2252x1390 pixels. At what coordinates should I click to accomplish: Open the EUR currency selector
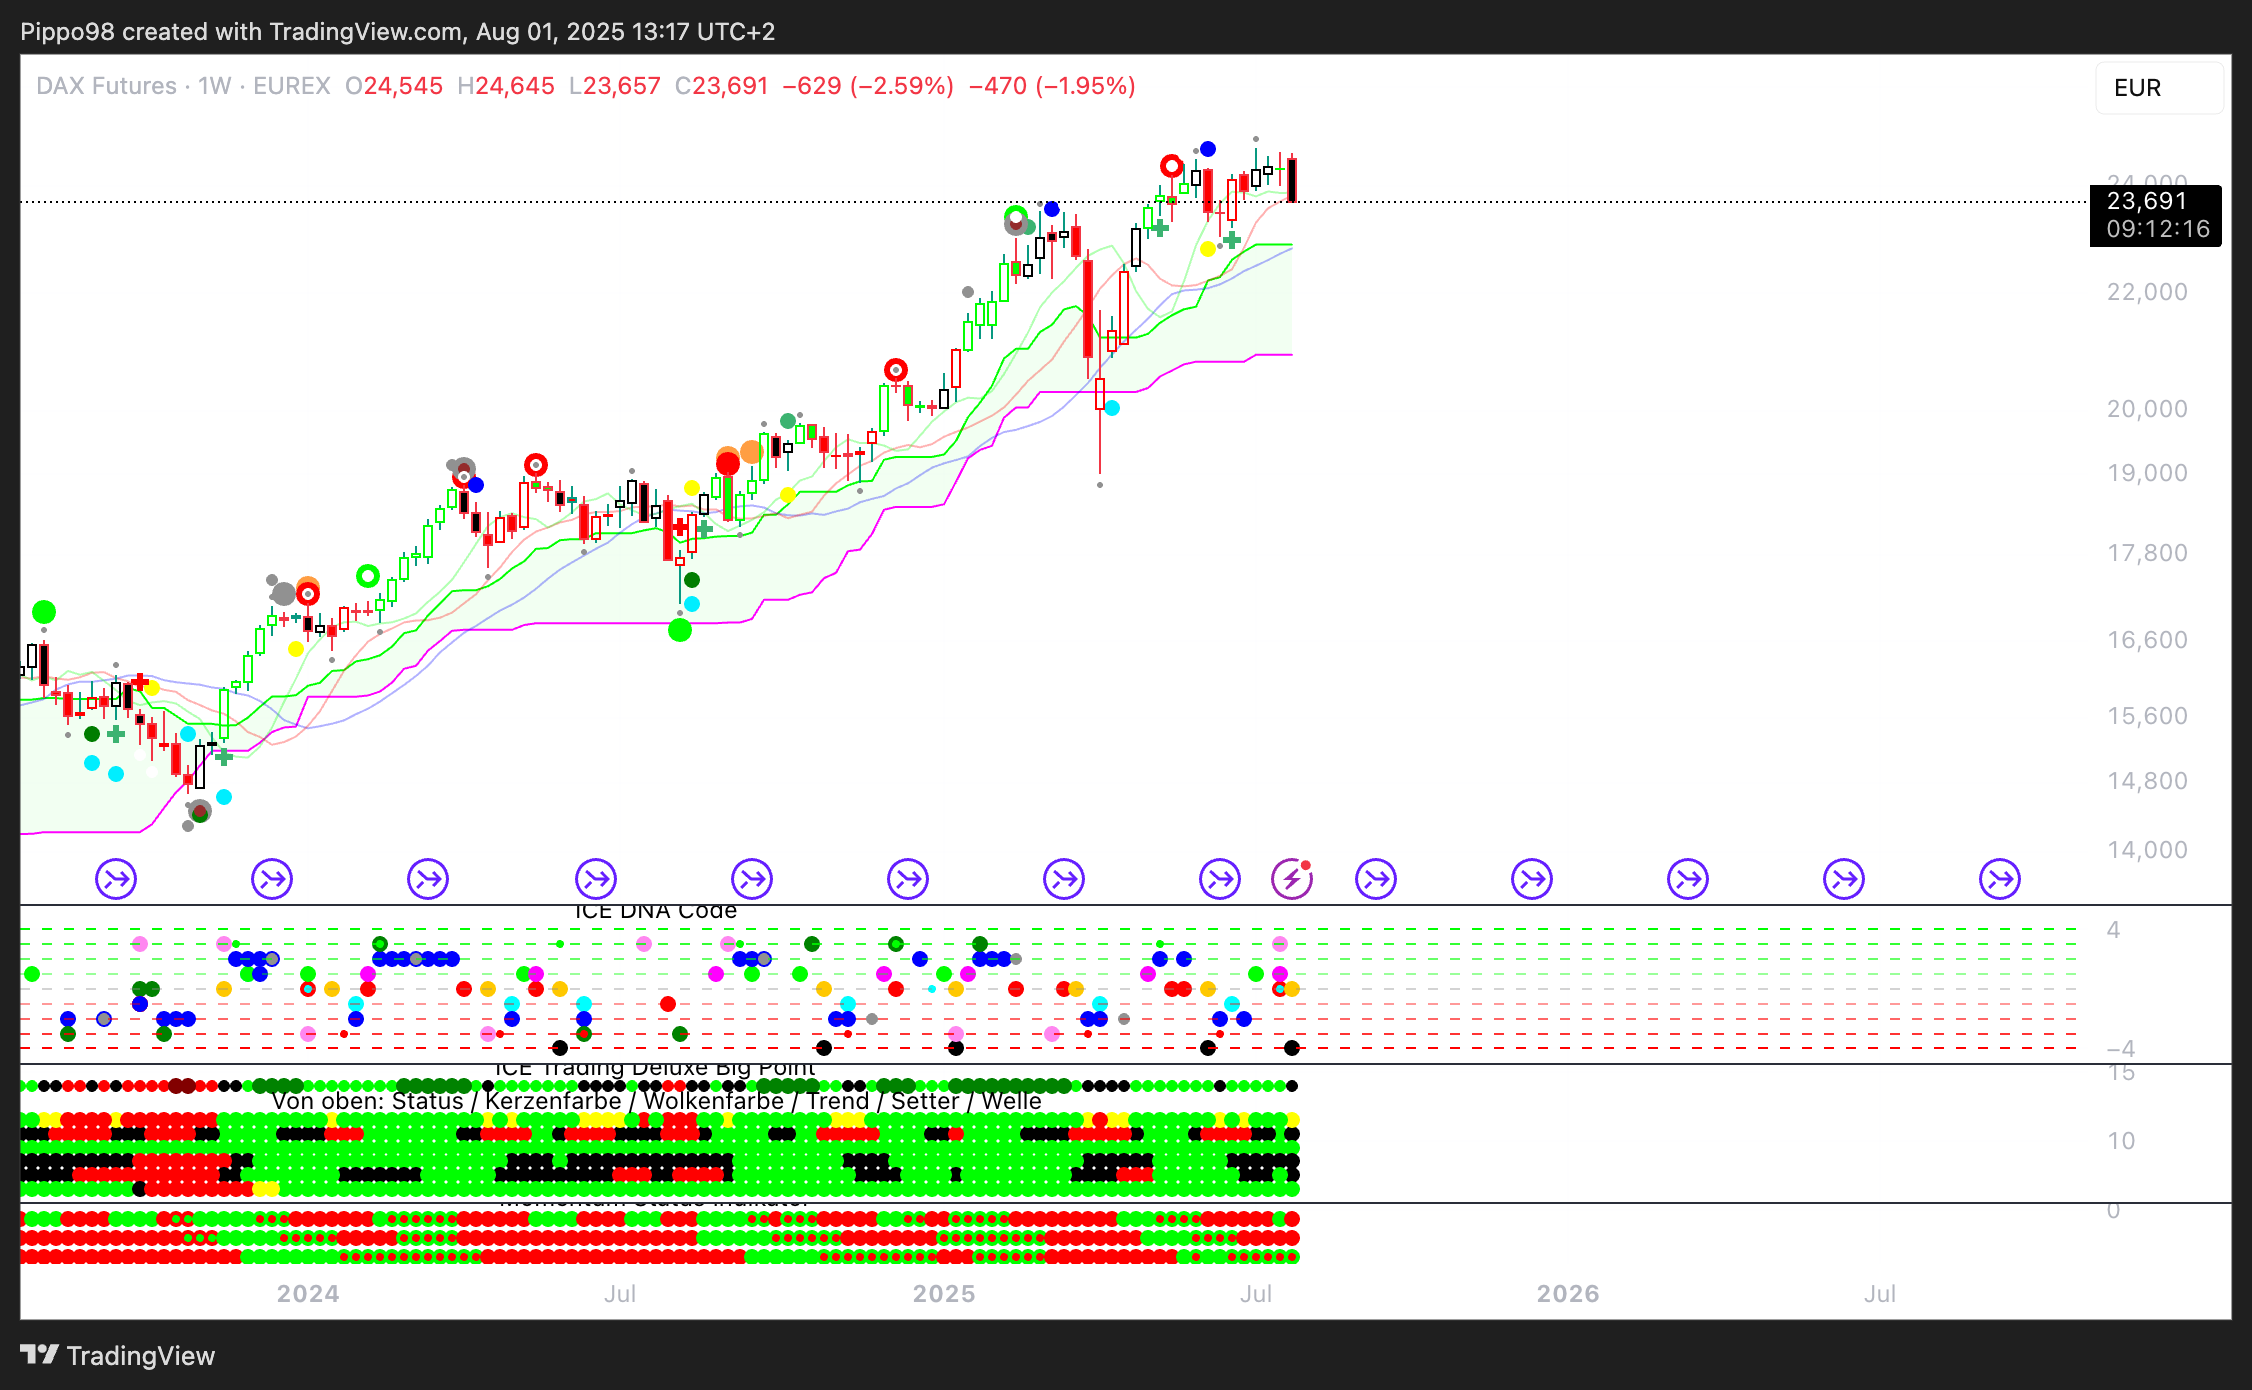pyautogui.click(x=2158, y=88)
